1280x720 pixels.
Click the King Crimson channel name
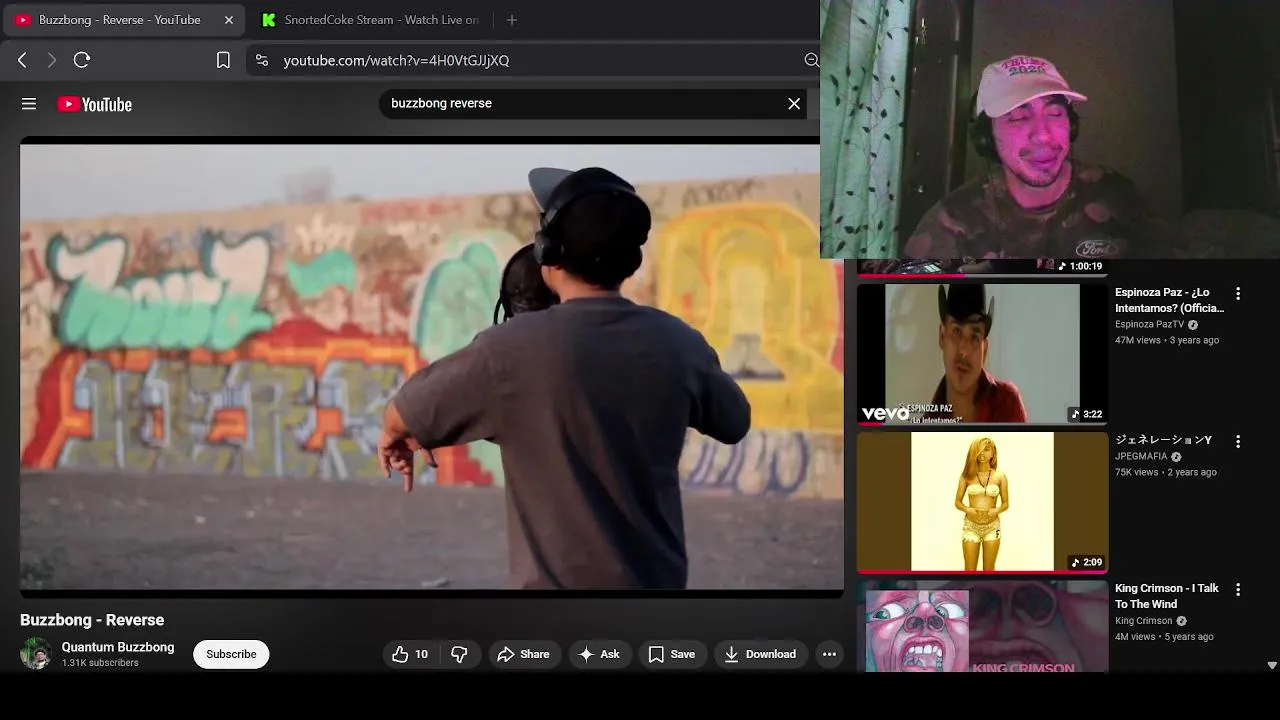(x=1143, y=620)
